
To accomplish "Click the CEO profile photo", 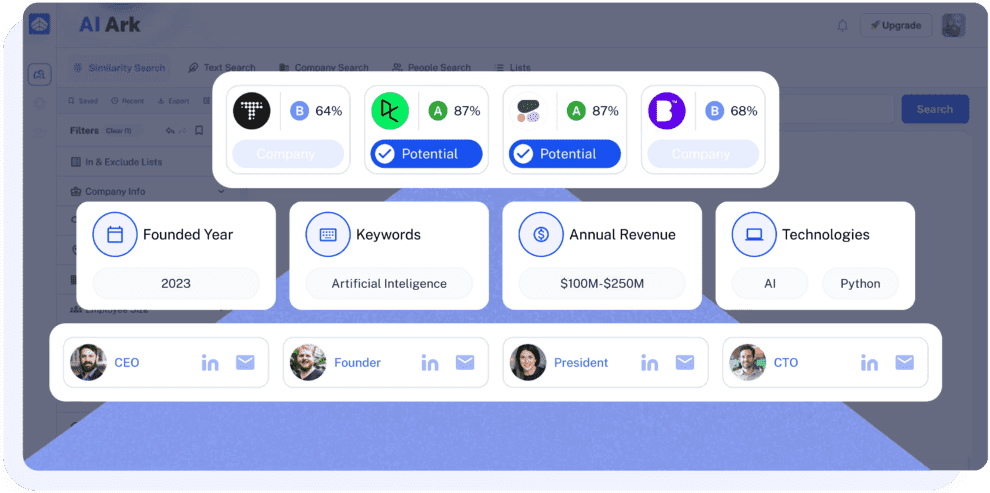I will pyautogui.click(x=88, y=362).
